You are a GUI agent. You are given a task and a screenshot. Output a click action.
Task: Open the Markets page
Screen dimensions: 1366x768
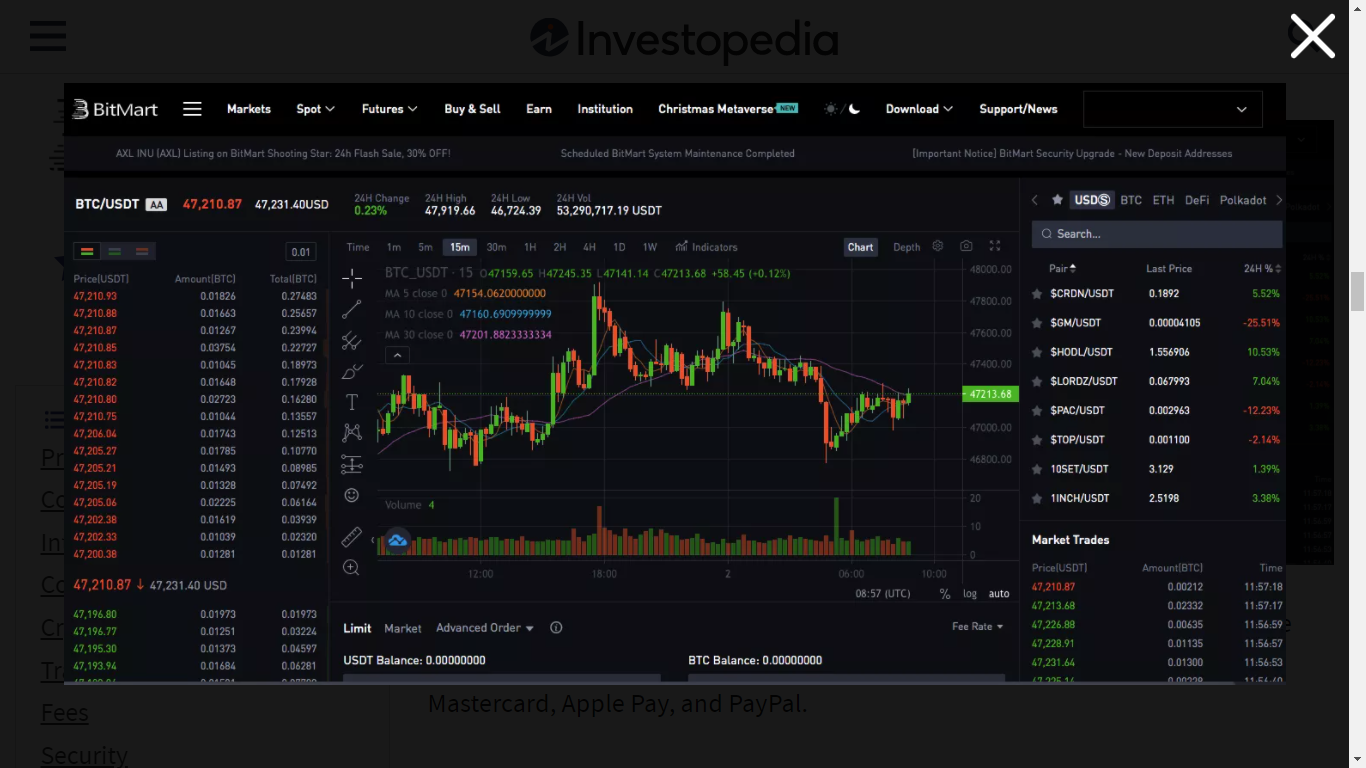[x=249, y=109]
